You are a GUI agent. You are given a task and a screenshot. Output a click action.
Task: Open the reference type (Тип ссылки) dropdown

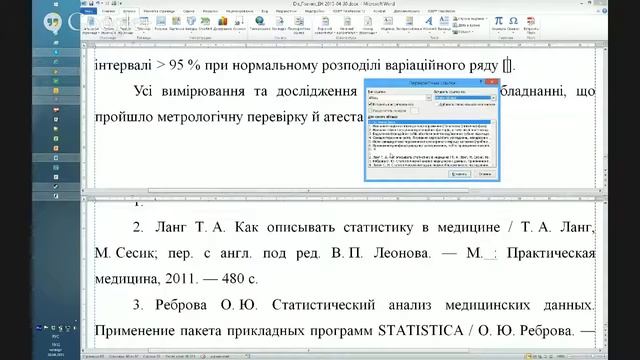tap(399, 98)
